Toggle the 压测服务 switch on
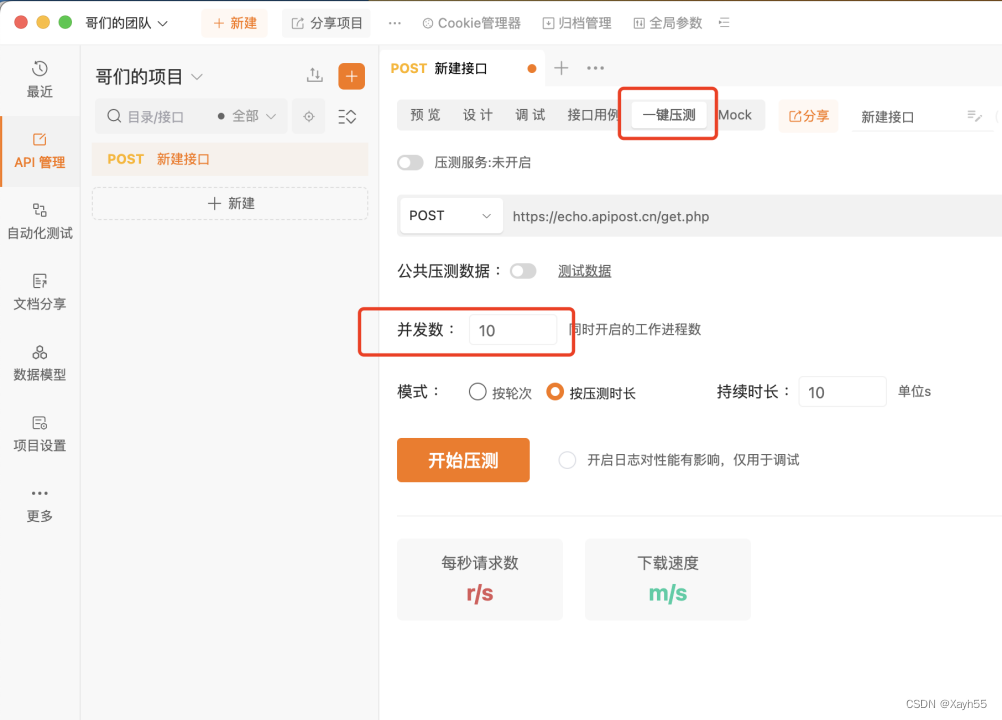This screenshot has width=1002, height=720. click(410, 162)
